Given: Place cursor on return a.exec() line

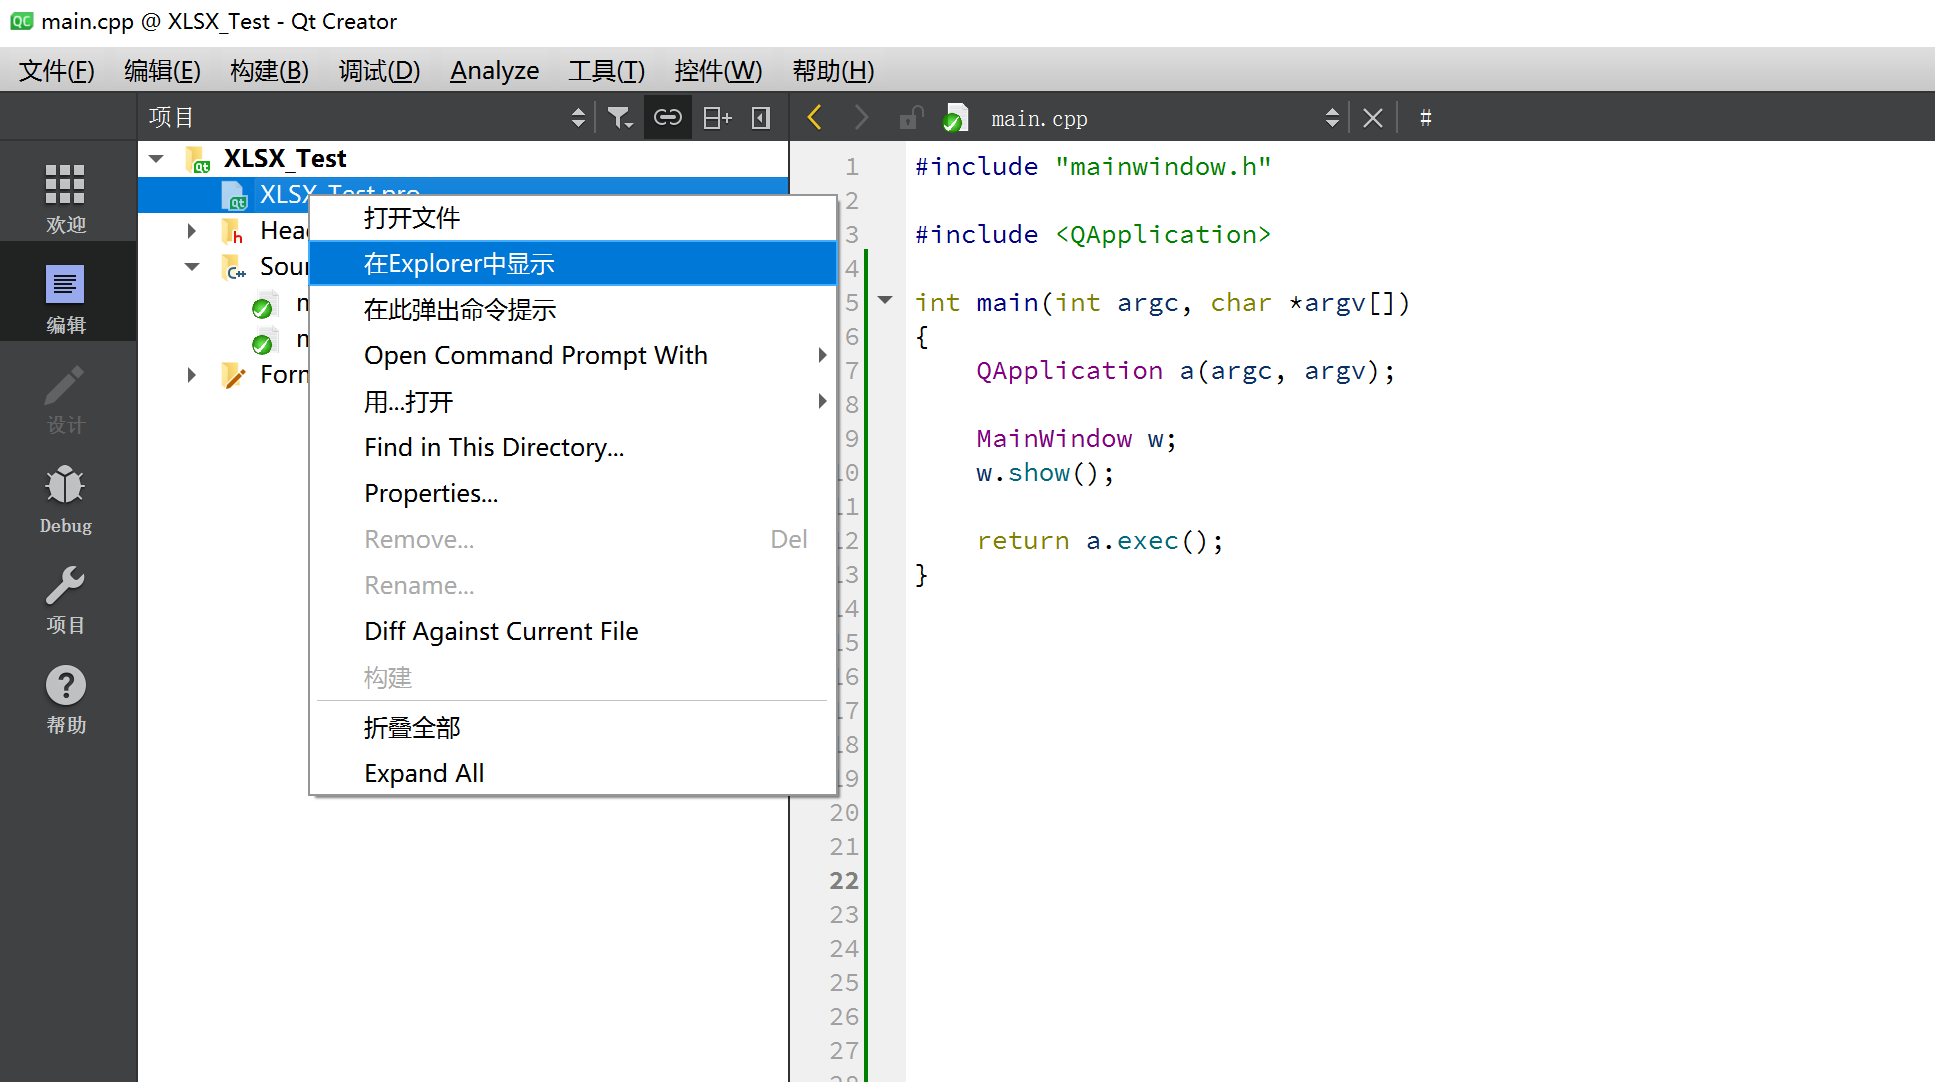Looking at the screenshot, I should pos(1100,541).
